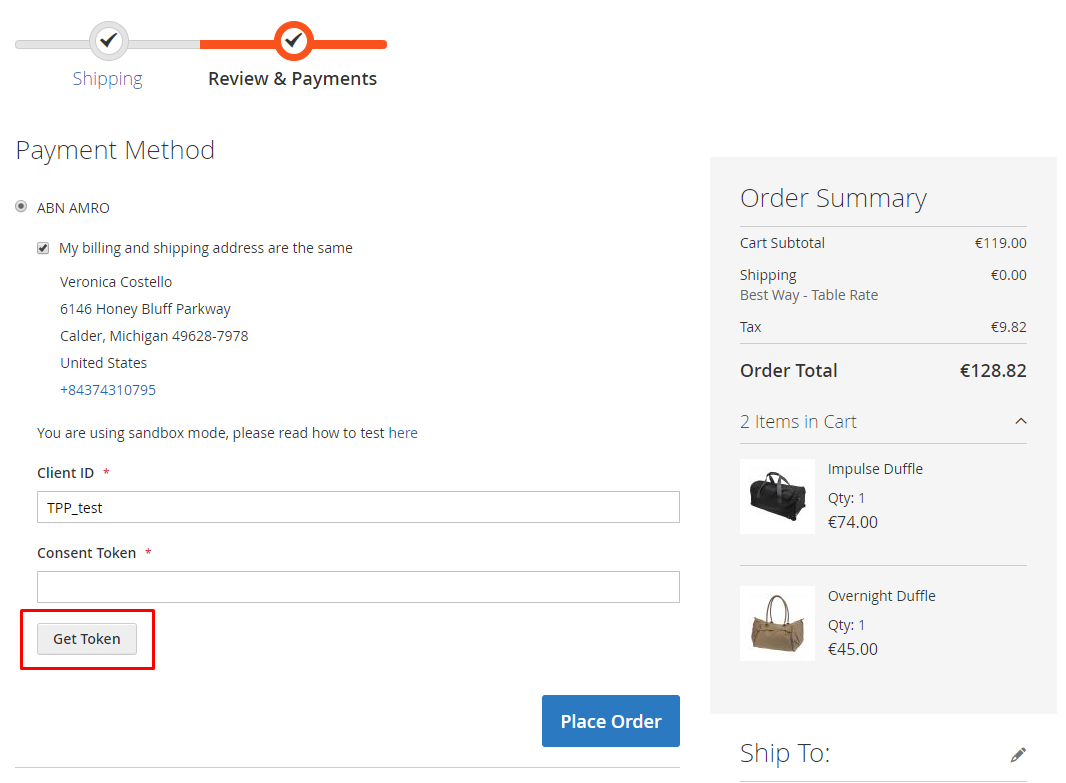This screenshot has width=1066, height=783.
Task: Click the Impulse Duffle item name
Action: tap(875, 469)
